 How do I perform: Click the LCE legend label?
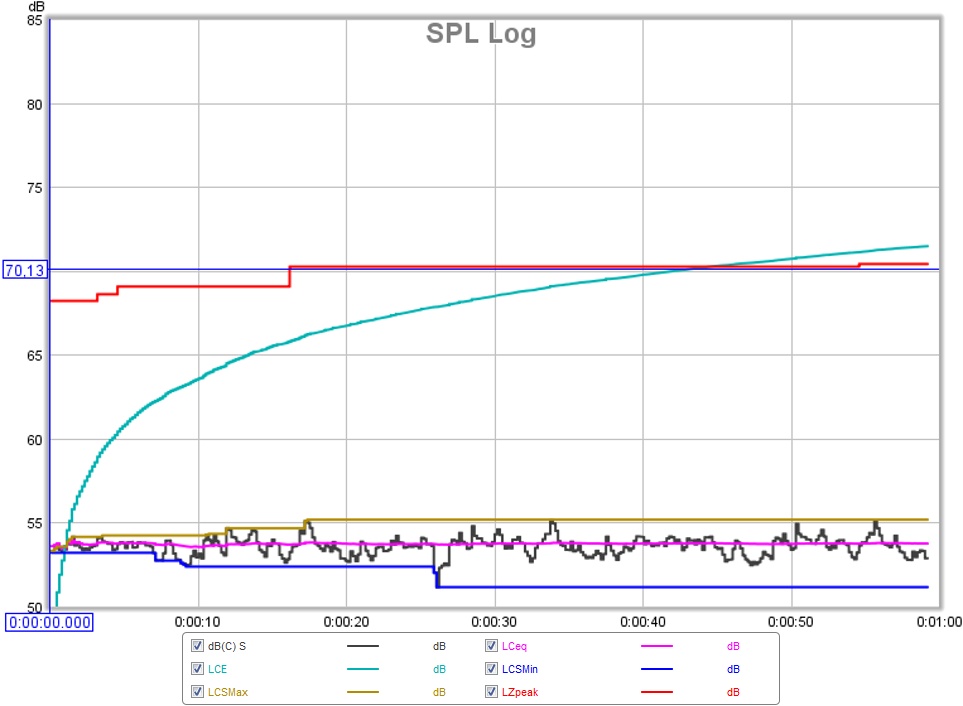click(217, 669)
